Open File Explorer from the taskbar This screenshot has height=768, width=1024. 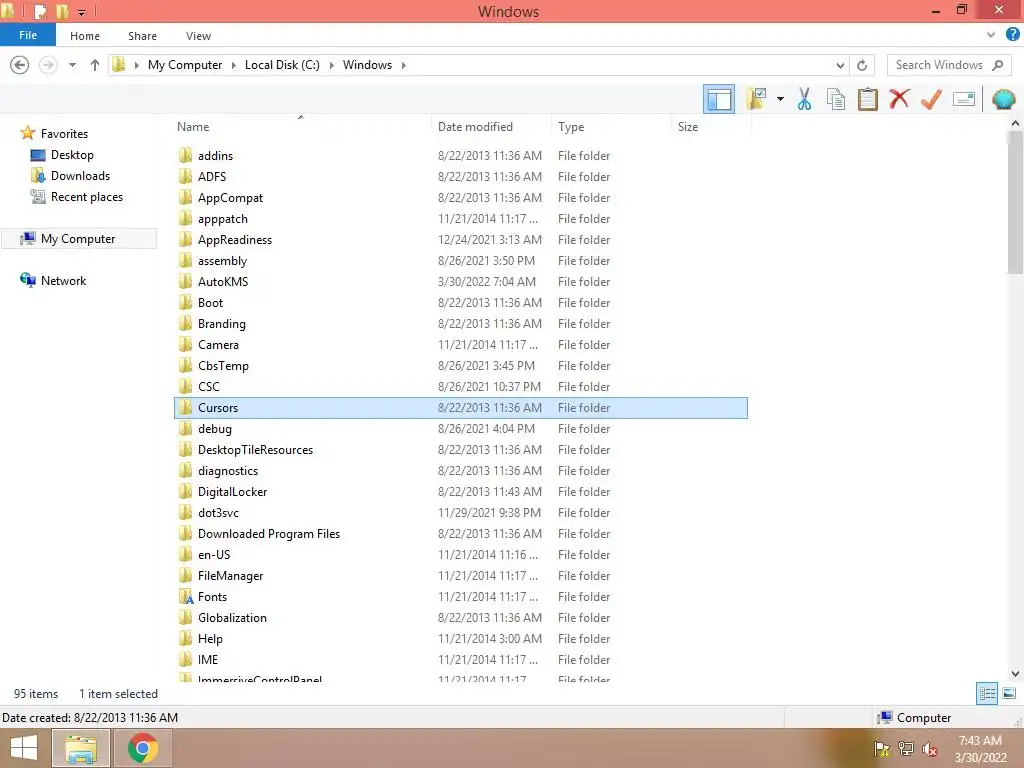click(80, 748)
